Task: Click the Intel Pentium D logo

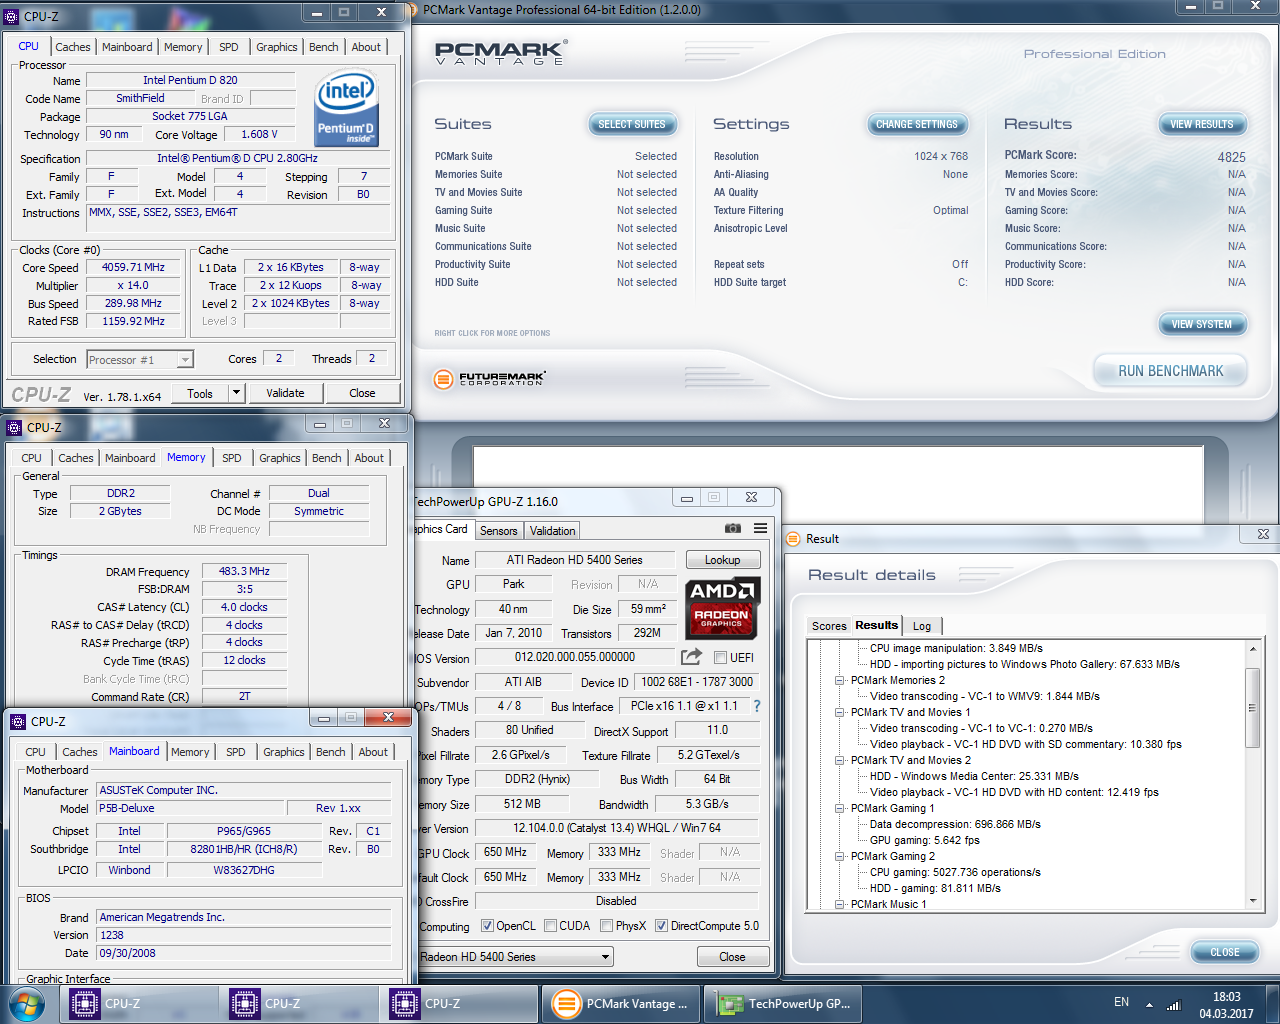Action: pos(346,108)
